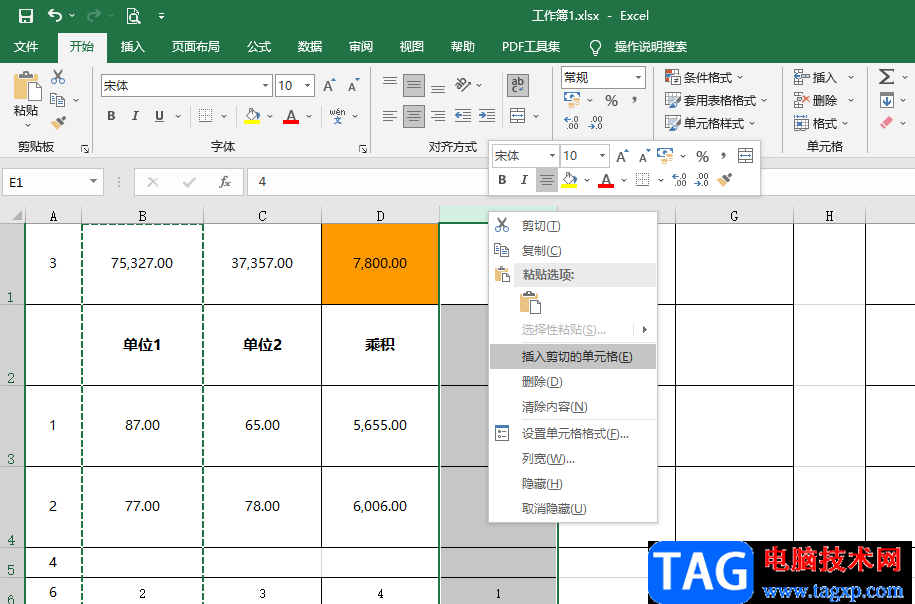Click merge cells icon in mini toolbar

point(745,155)
